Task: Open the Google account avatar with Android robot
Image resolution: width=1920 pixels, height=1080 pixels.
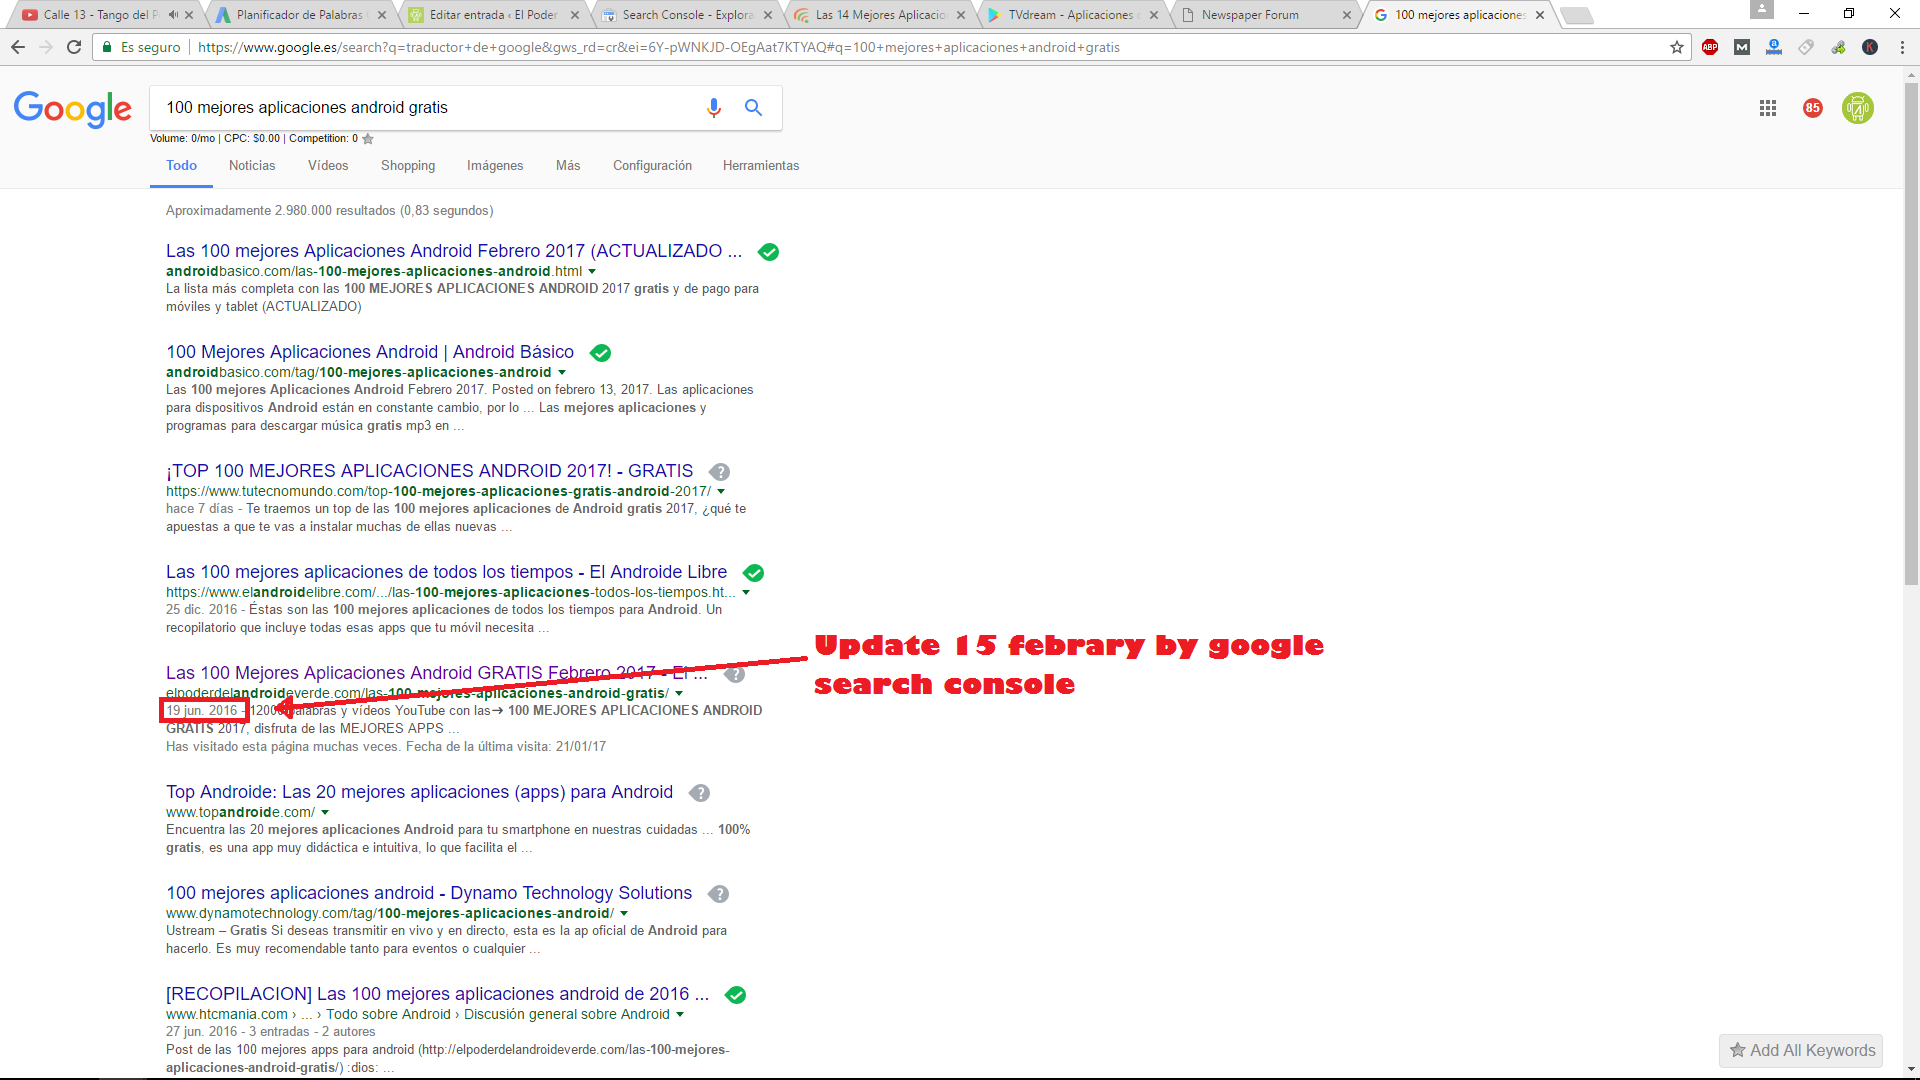Action: [x=1858, y=108]
